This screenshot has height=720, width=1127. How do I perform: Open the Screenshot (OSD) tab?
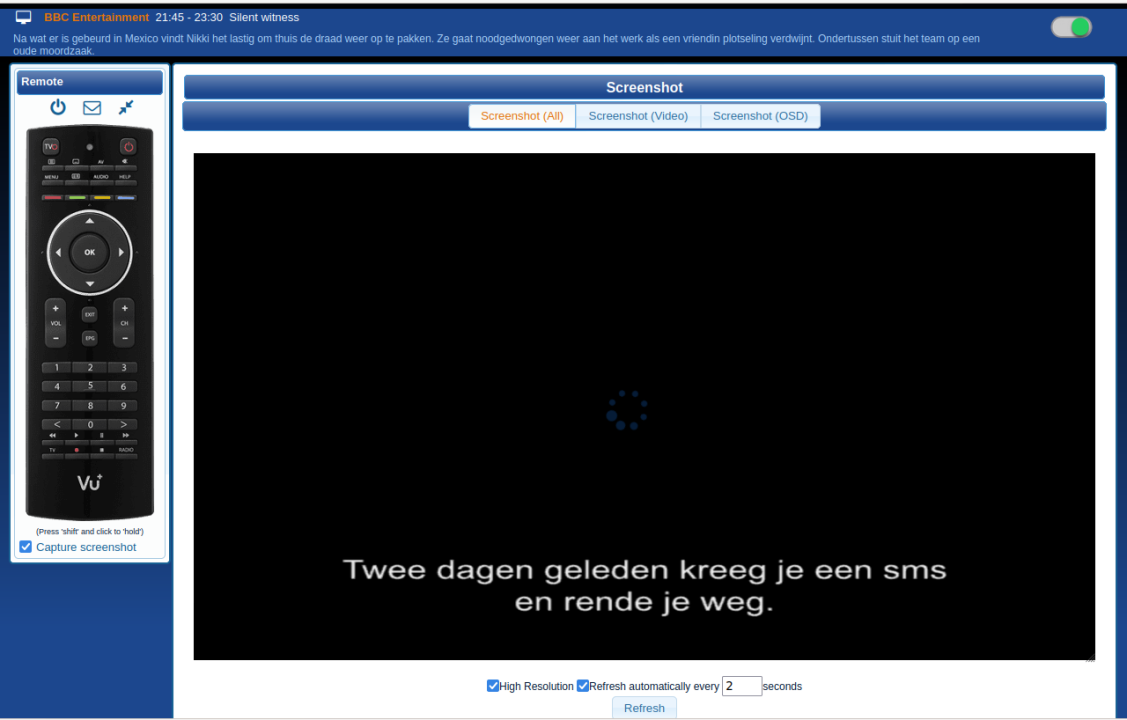pos(760,115)
